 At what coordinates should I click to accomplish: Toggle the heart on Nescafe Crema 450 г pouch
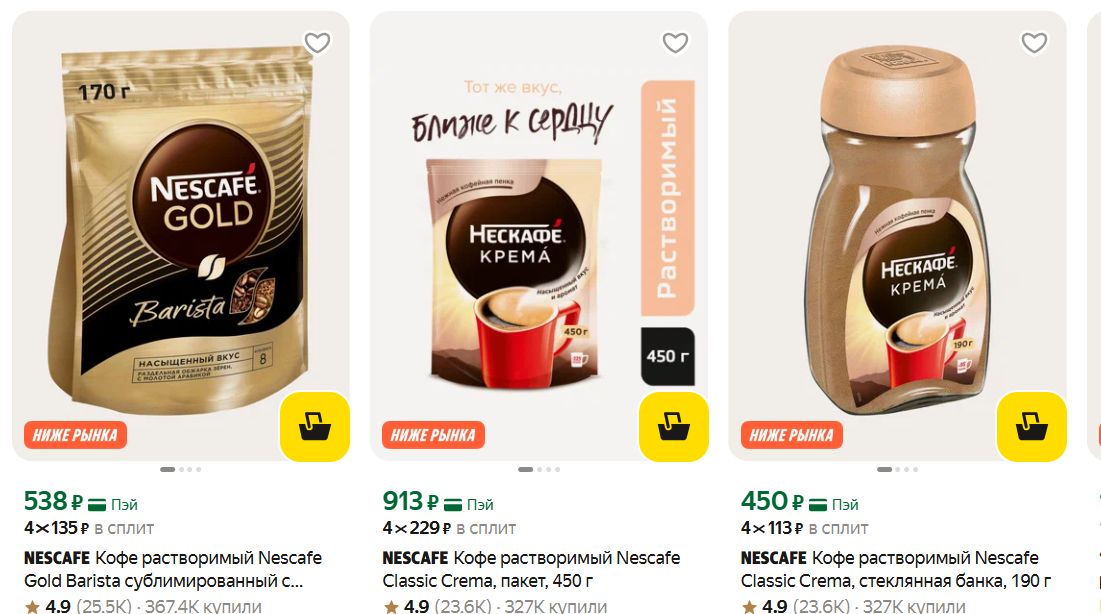(675, 43)
